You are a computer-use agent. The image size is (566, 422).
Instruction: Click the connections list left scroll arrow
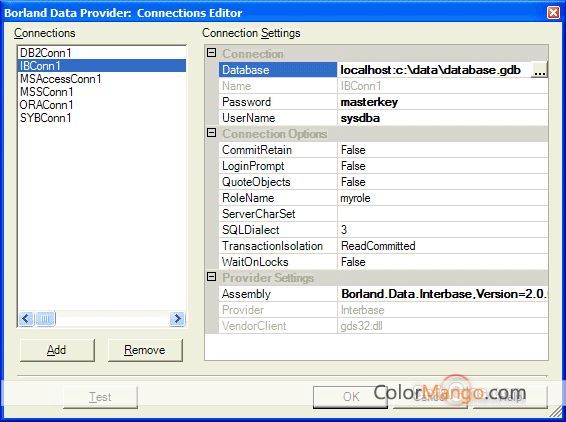(26, 319)
